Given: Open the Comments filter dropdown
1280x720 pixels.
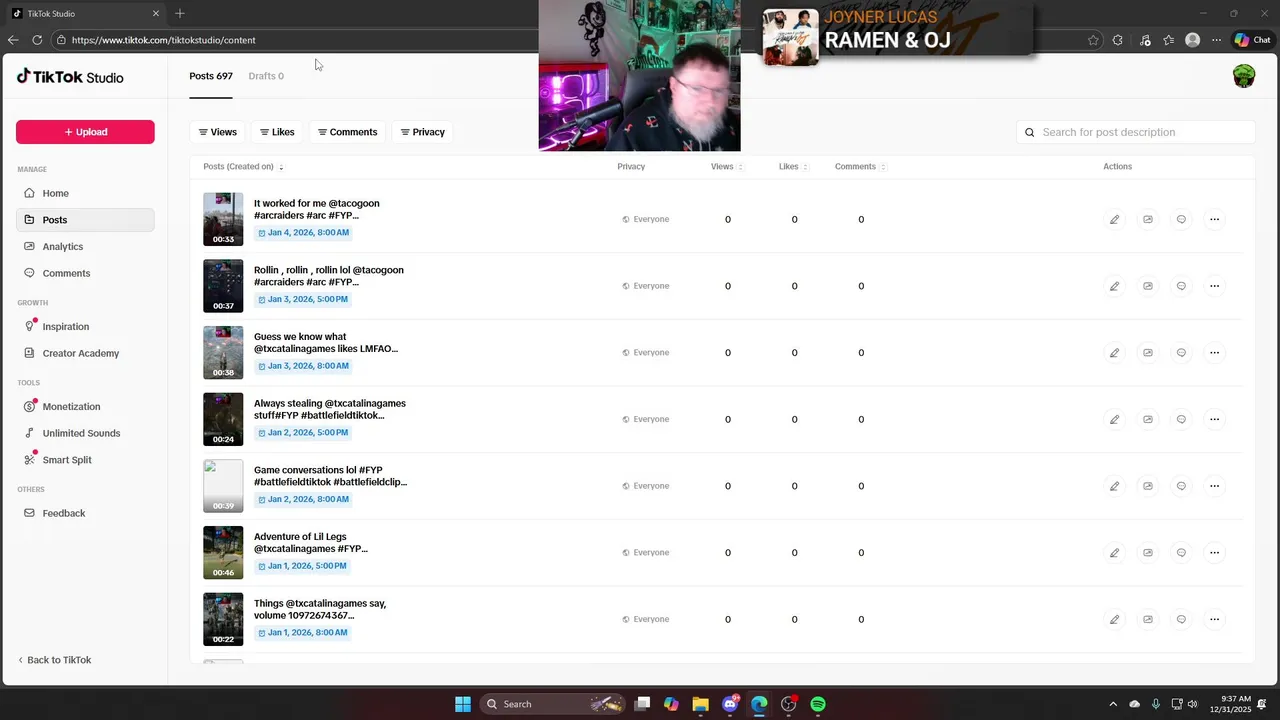Looking at the screenshot, I should pos(347,132).
